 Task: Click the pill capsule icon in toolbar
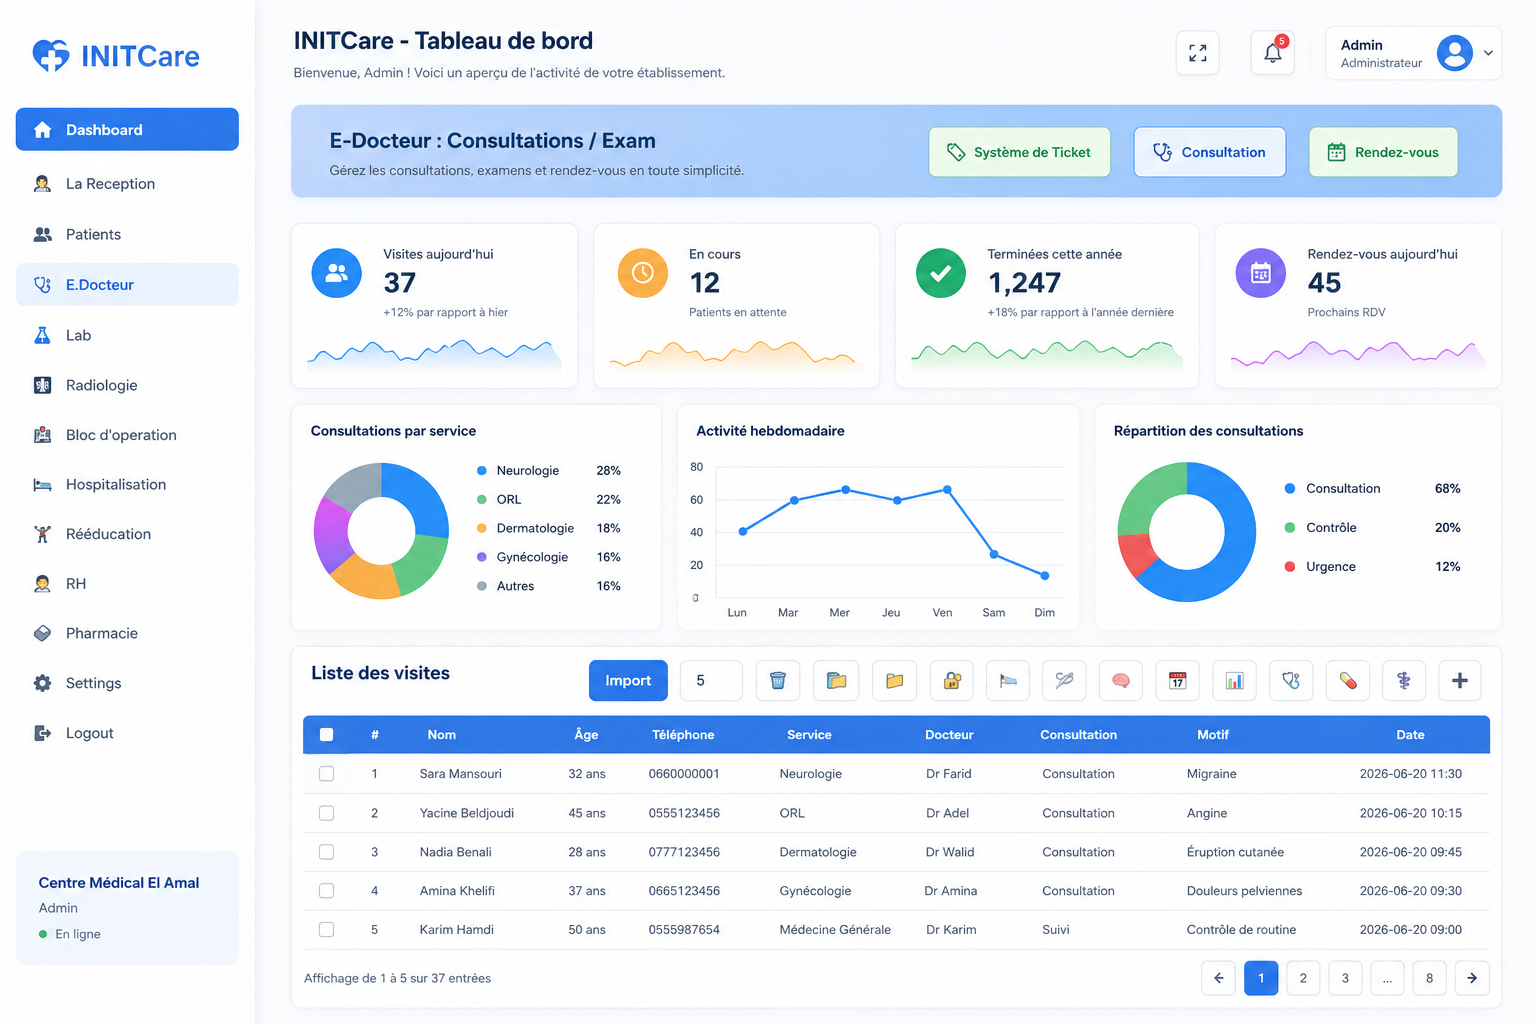click(1348, 681)
